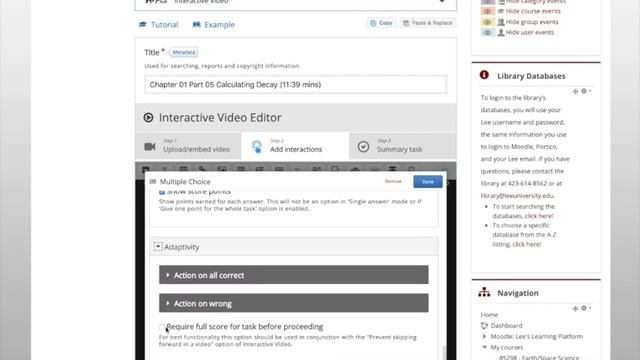Open Dashboard in Navigation
Image resolution: width=640 pixels, height=360 pixels.
point(506,326)
